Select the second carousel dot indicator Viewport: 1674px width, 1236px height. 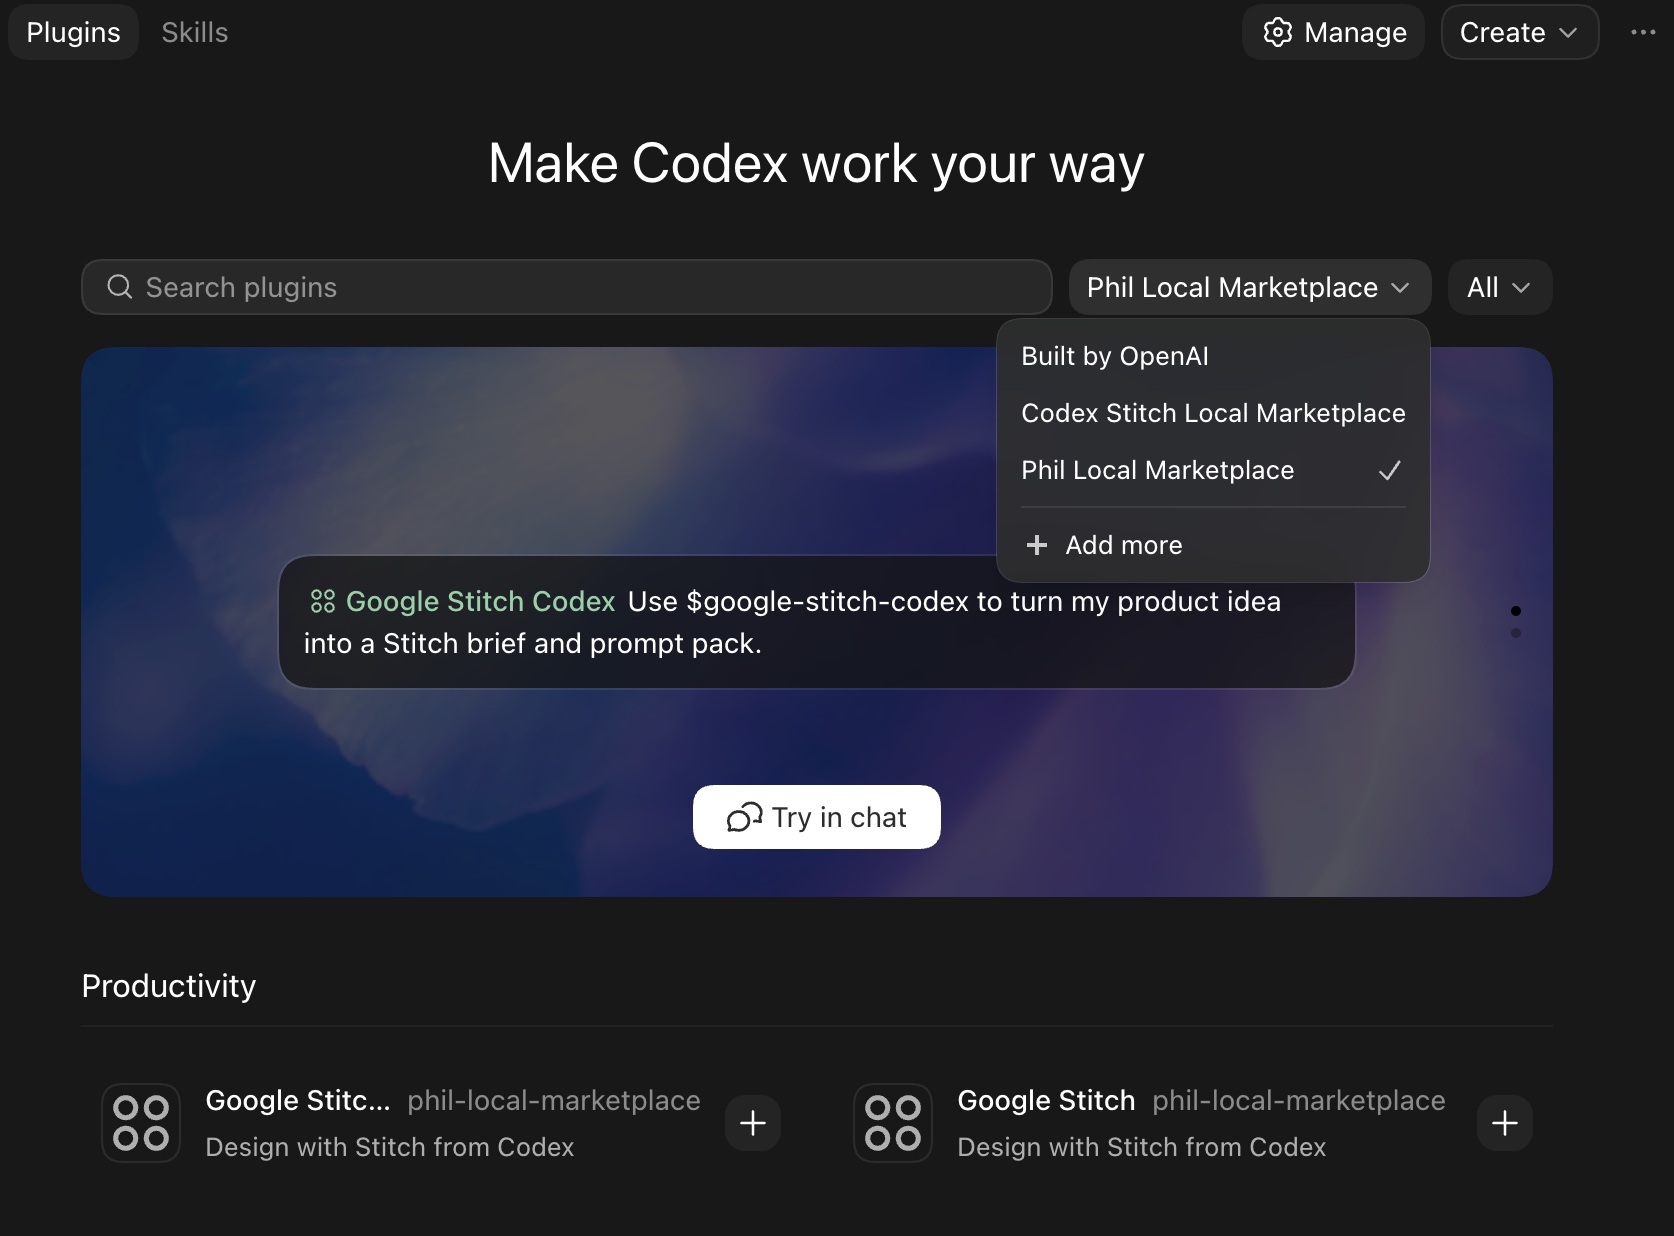pyautogui.click(x=1516, y=633)
